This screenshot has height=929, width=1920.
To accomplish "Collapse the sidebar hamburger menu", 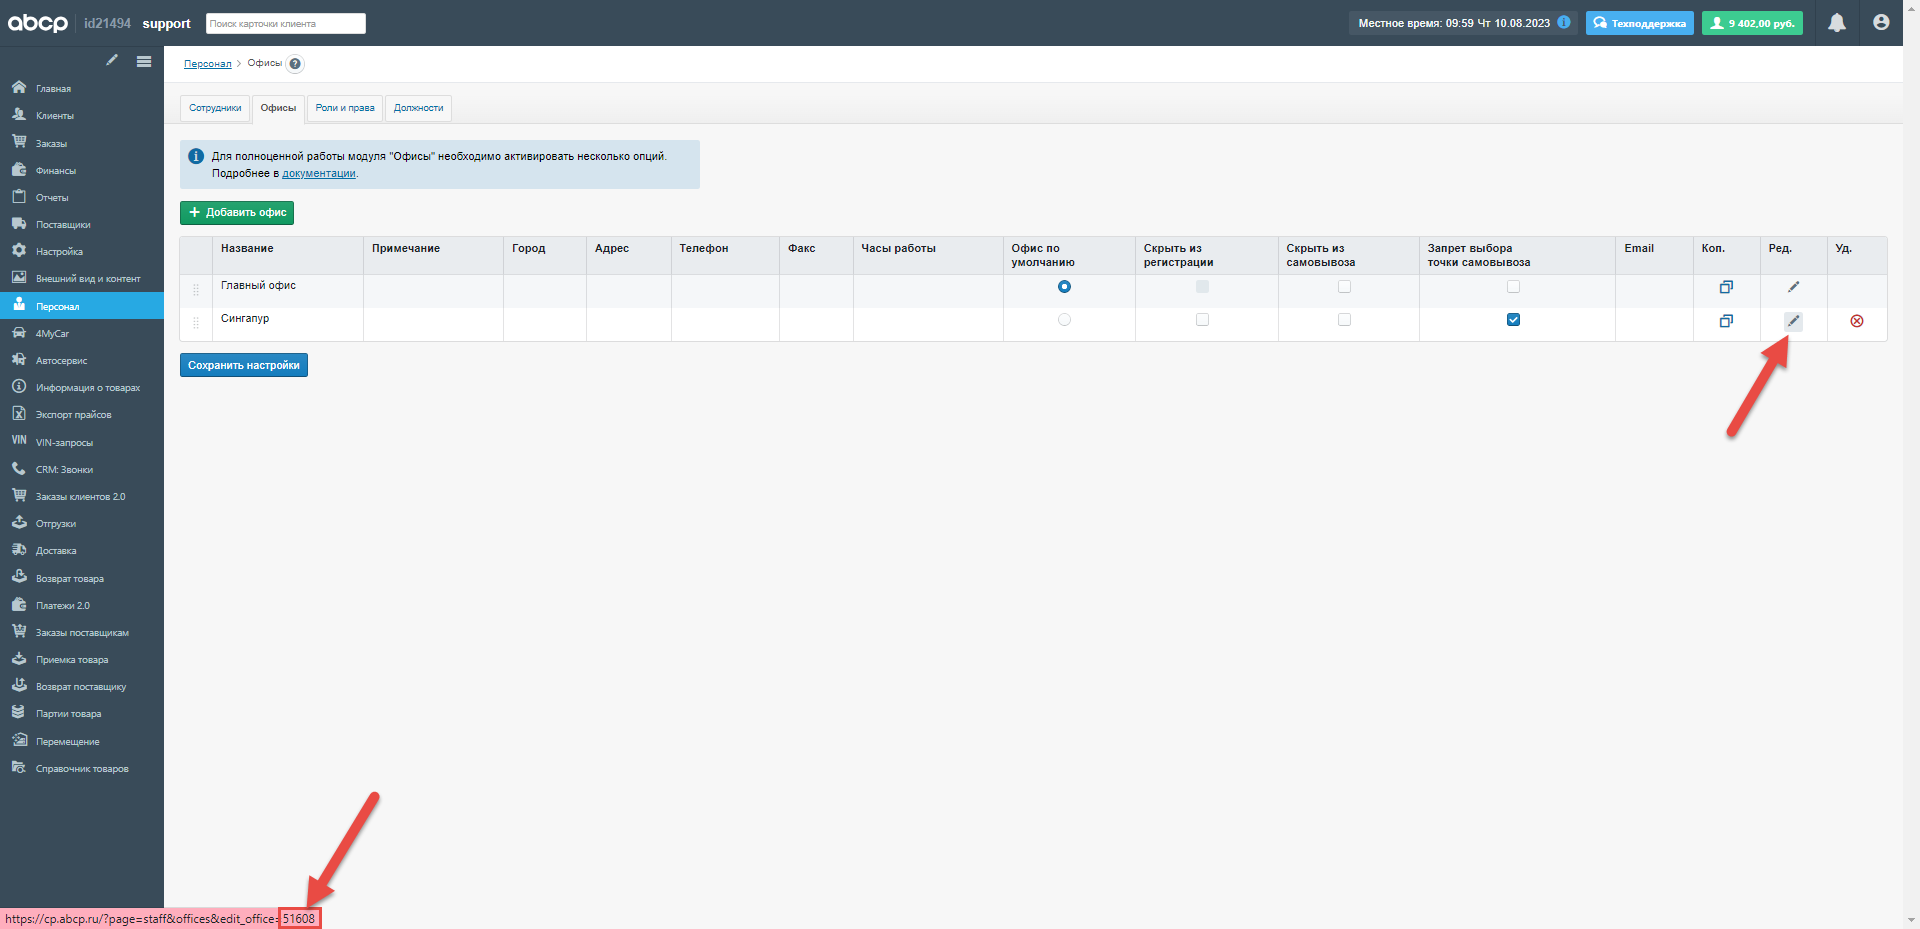I will pyautogui.click(x=144, y=61).
